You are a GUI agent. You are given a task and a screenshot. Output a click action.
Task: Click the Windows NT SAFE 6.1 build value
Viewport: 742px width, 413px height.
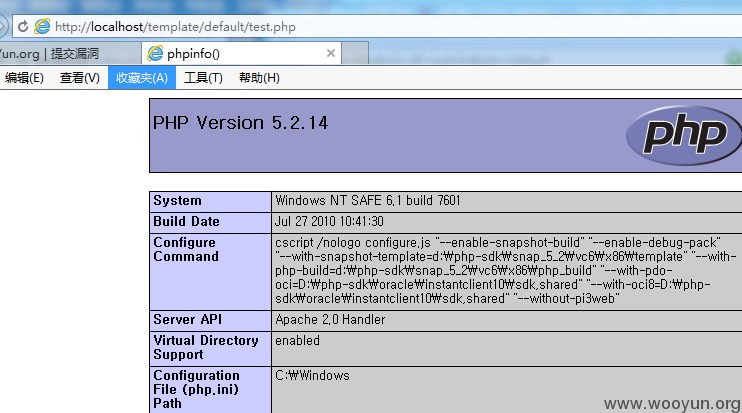click(x=368, y=201)
